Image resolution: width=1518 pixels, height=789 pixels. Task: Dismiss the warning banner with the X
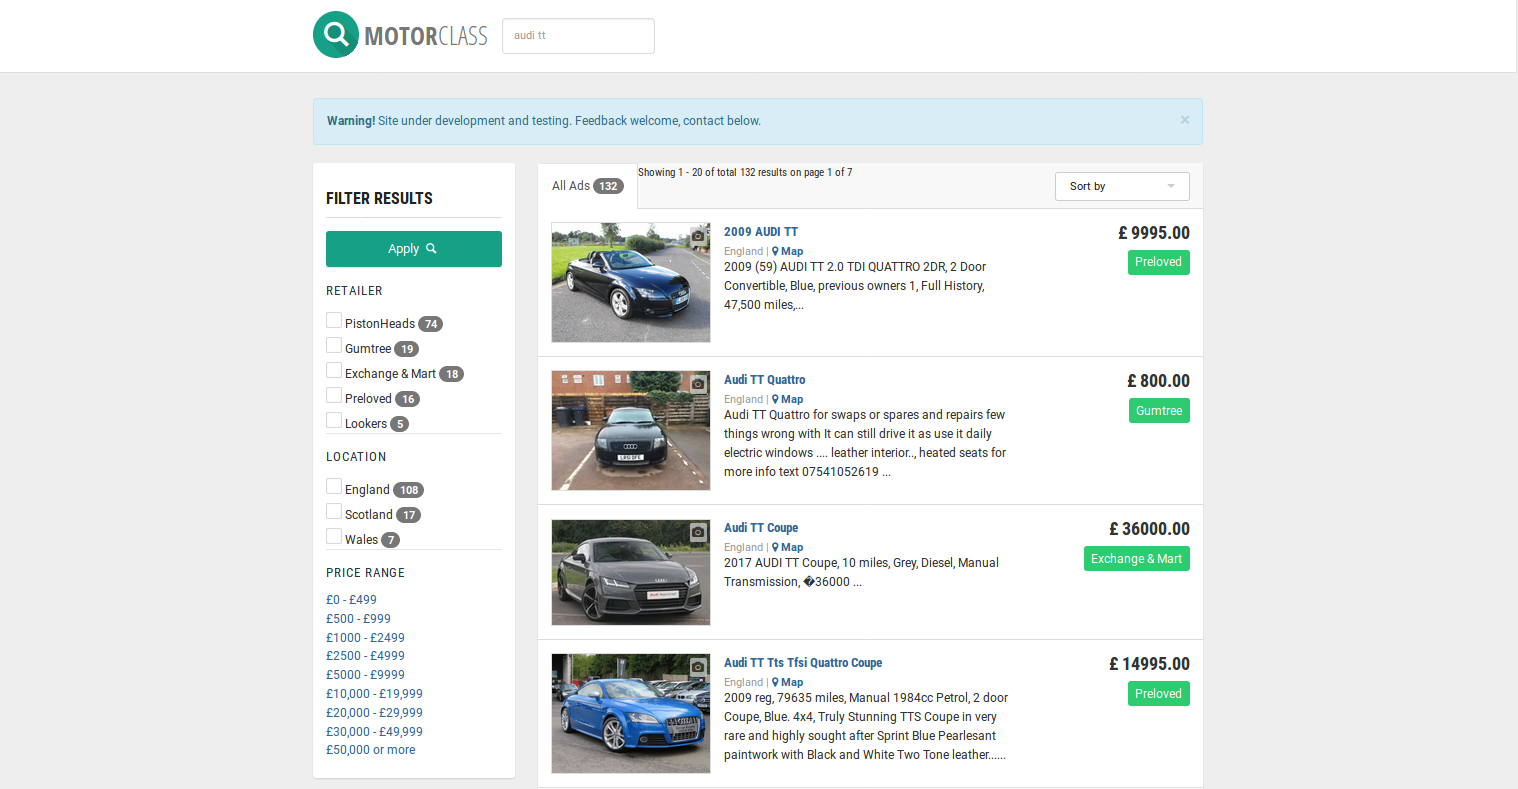click(1184, 120)
